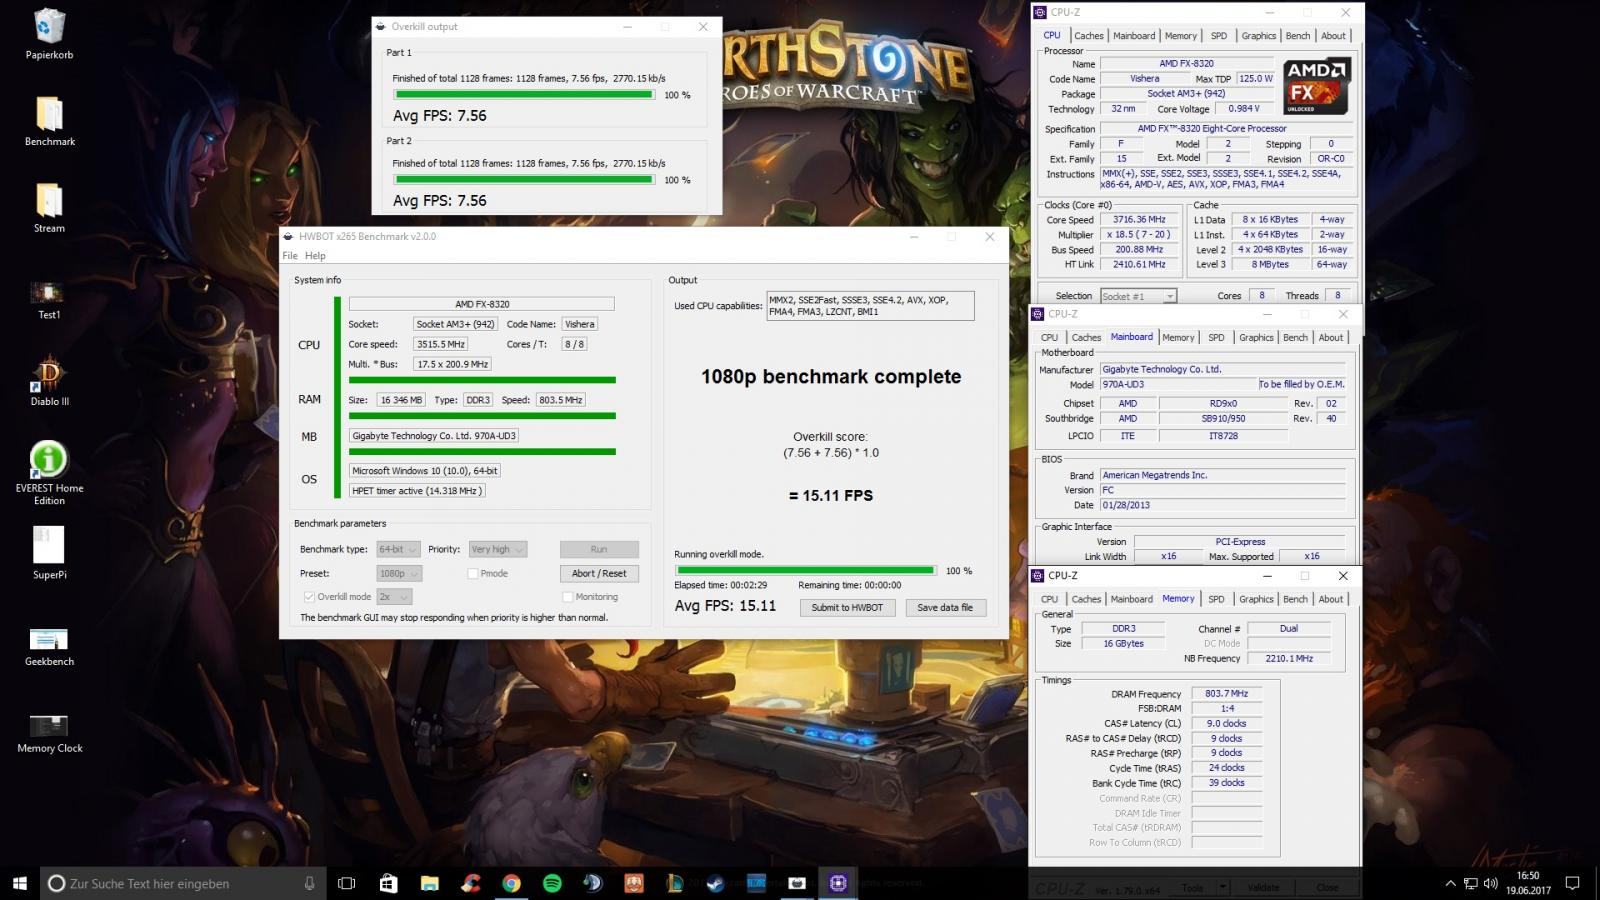Viewport: 1600px width, 900px height.
Task: Open the Action Center notification icon
Action: pos(1572,883)
